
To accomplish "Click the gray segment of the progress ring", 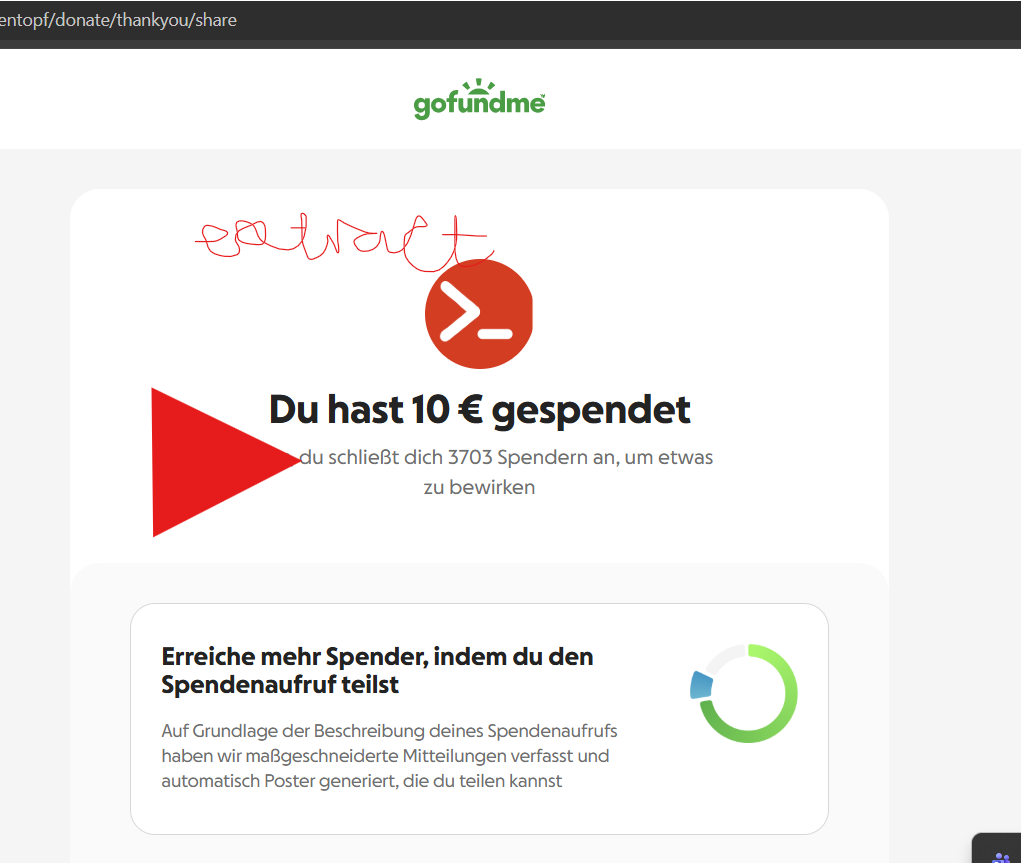I will 722,655.
